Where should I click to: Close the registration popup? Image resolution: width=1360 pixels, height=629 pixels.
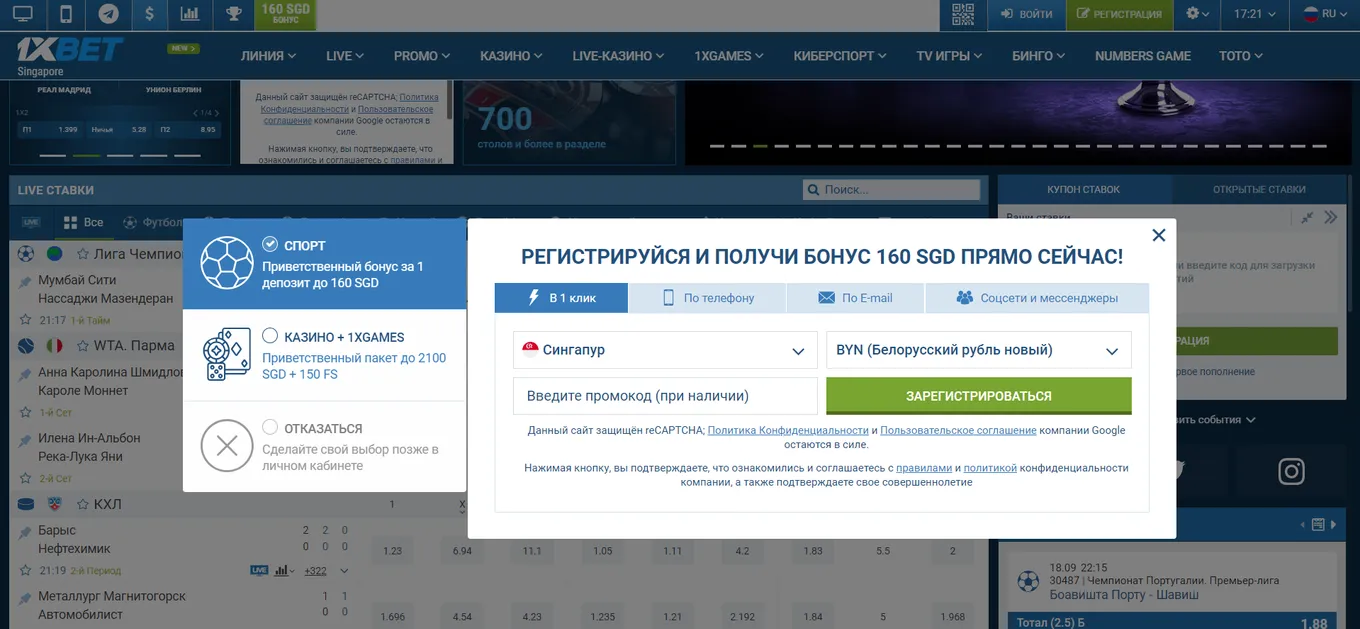(1159, 235)
